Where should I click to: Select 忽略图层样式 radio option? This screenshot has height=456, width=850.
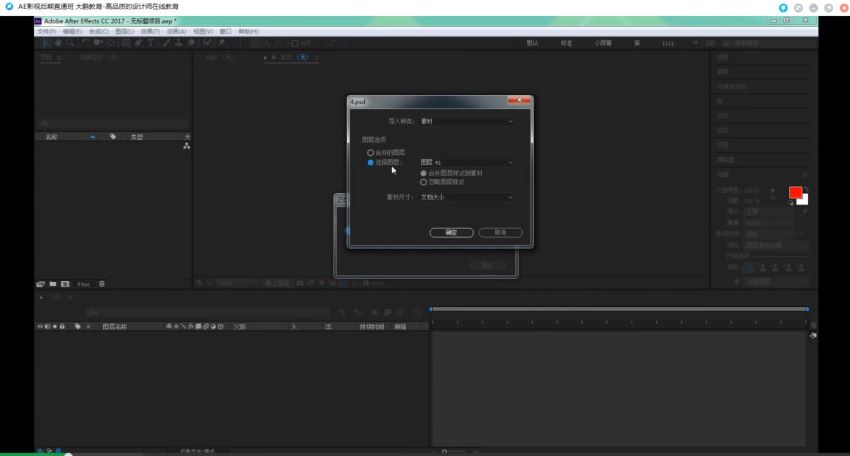click(x=423, y=182)
